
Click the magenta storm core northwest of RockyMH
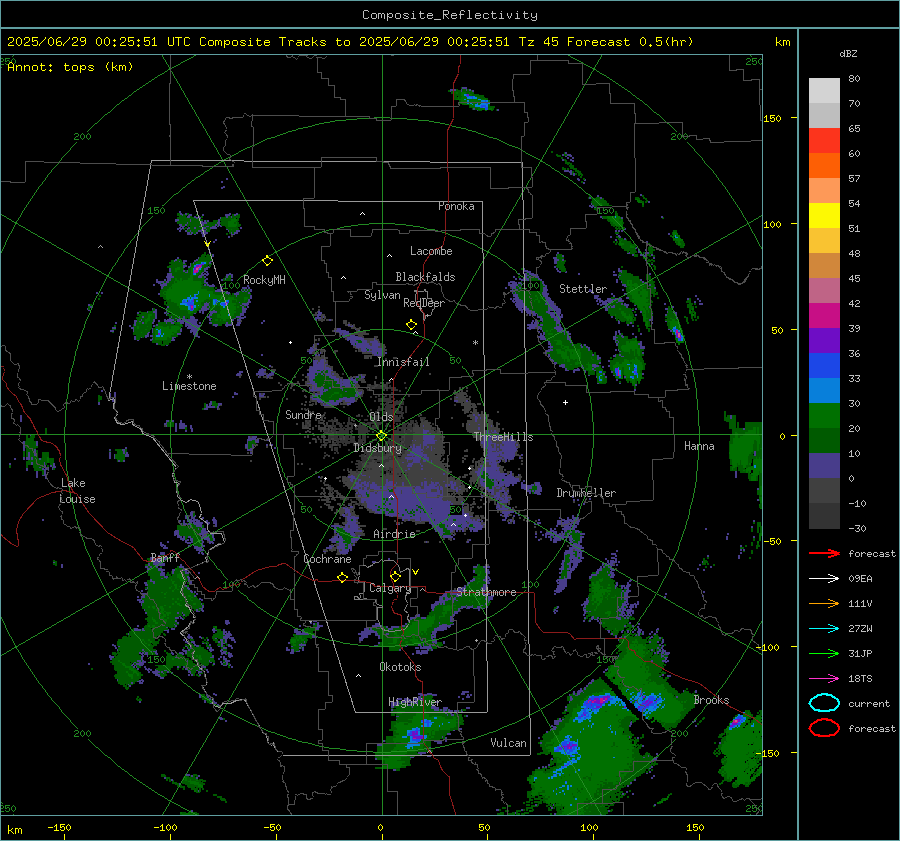tap(197, 268)
